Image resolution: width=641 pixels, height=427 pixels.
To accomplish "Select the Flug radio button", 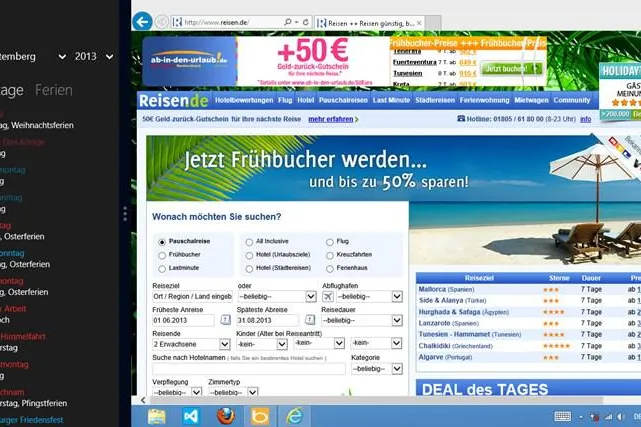I will point(329,242).
